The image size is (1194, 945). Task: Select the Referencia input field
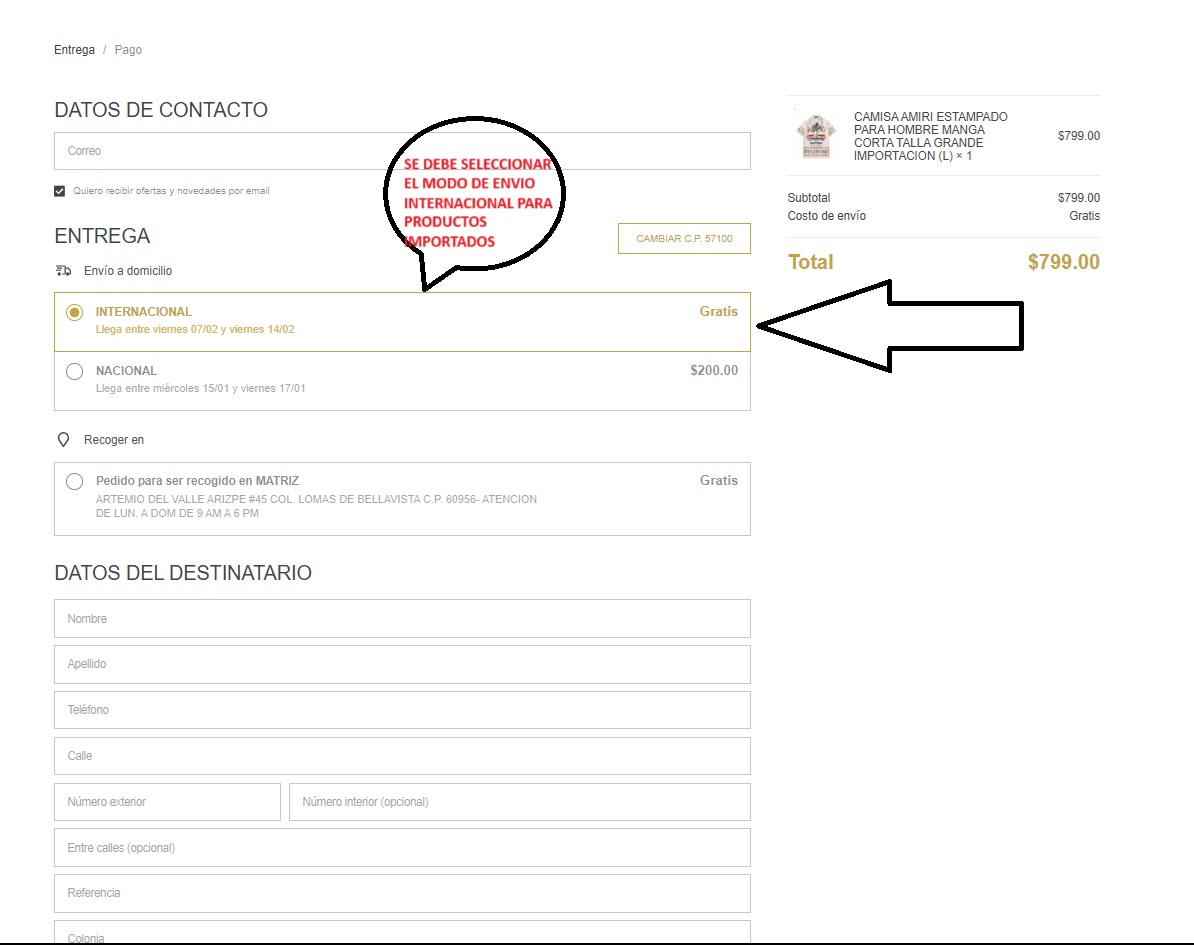click(402, 893)
